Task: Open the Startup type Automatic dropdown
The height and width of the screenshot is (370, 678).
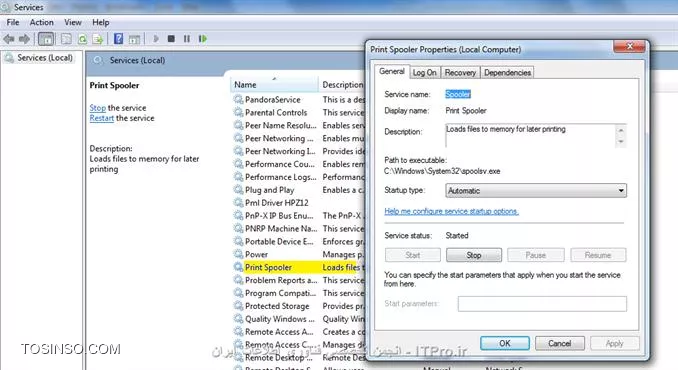Action: (536, 191)
